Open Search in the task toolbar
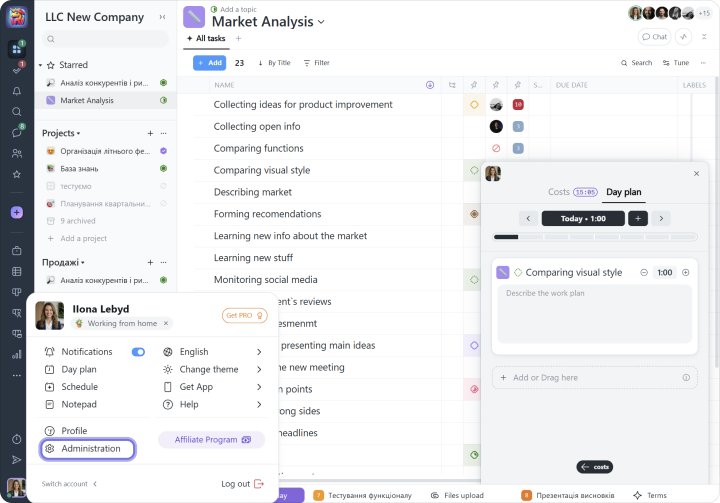Viewport: 720px width, 503px height. 635,63
